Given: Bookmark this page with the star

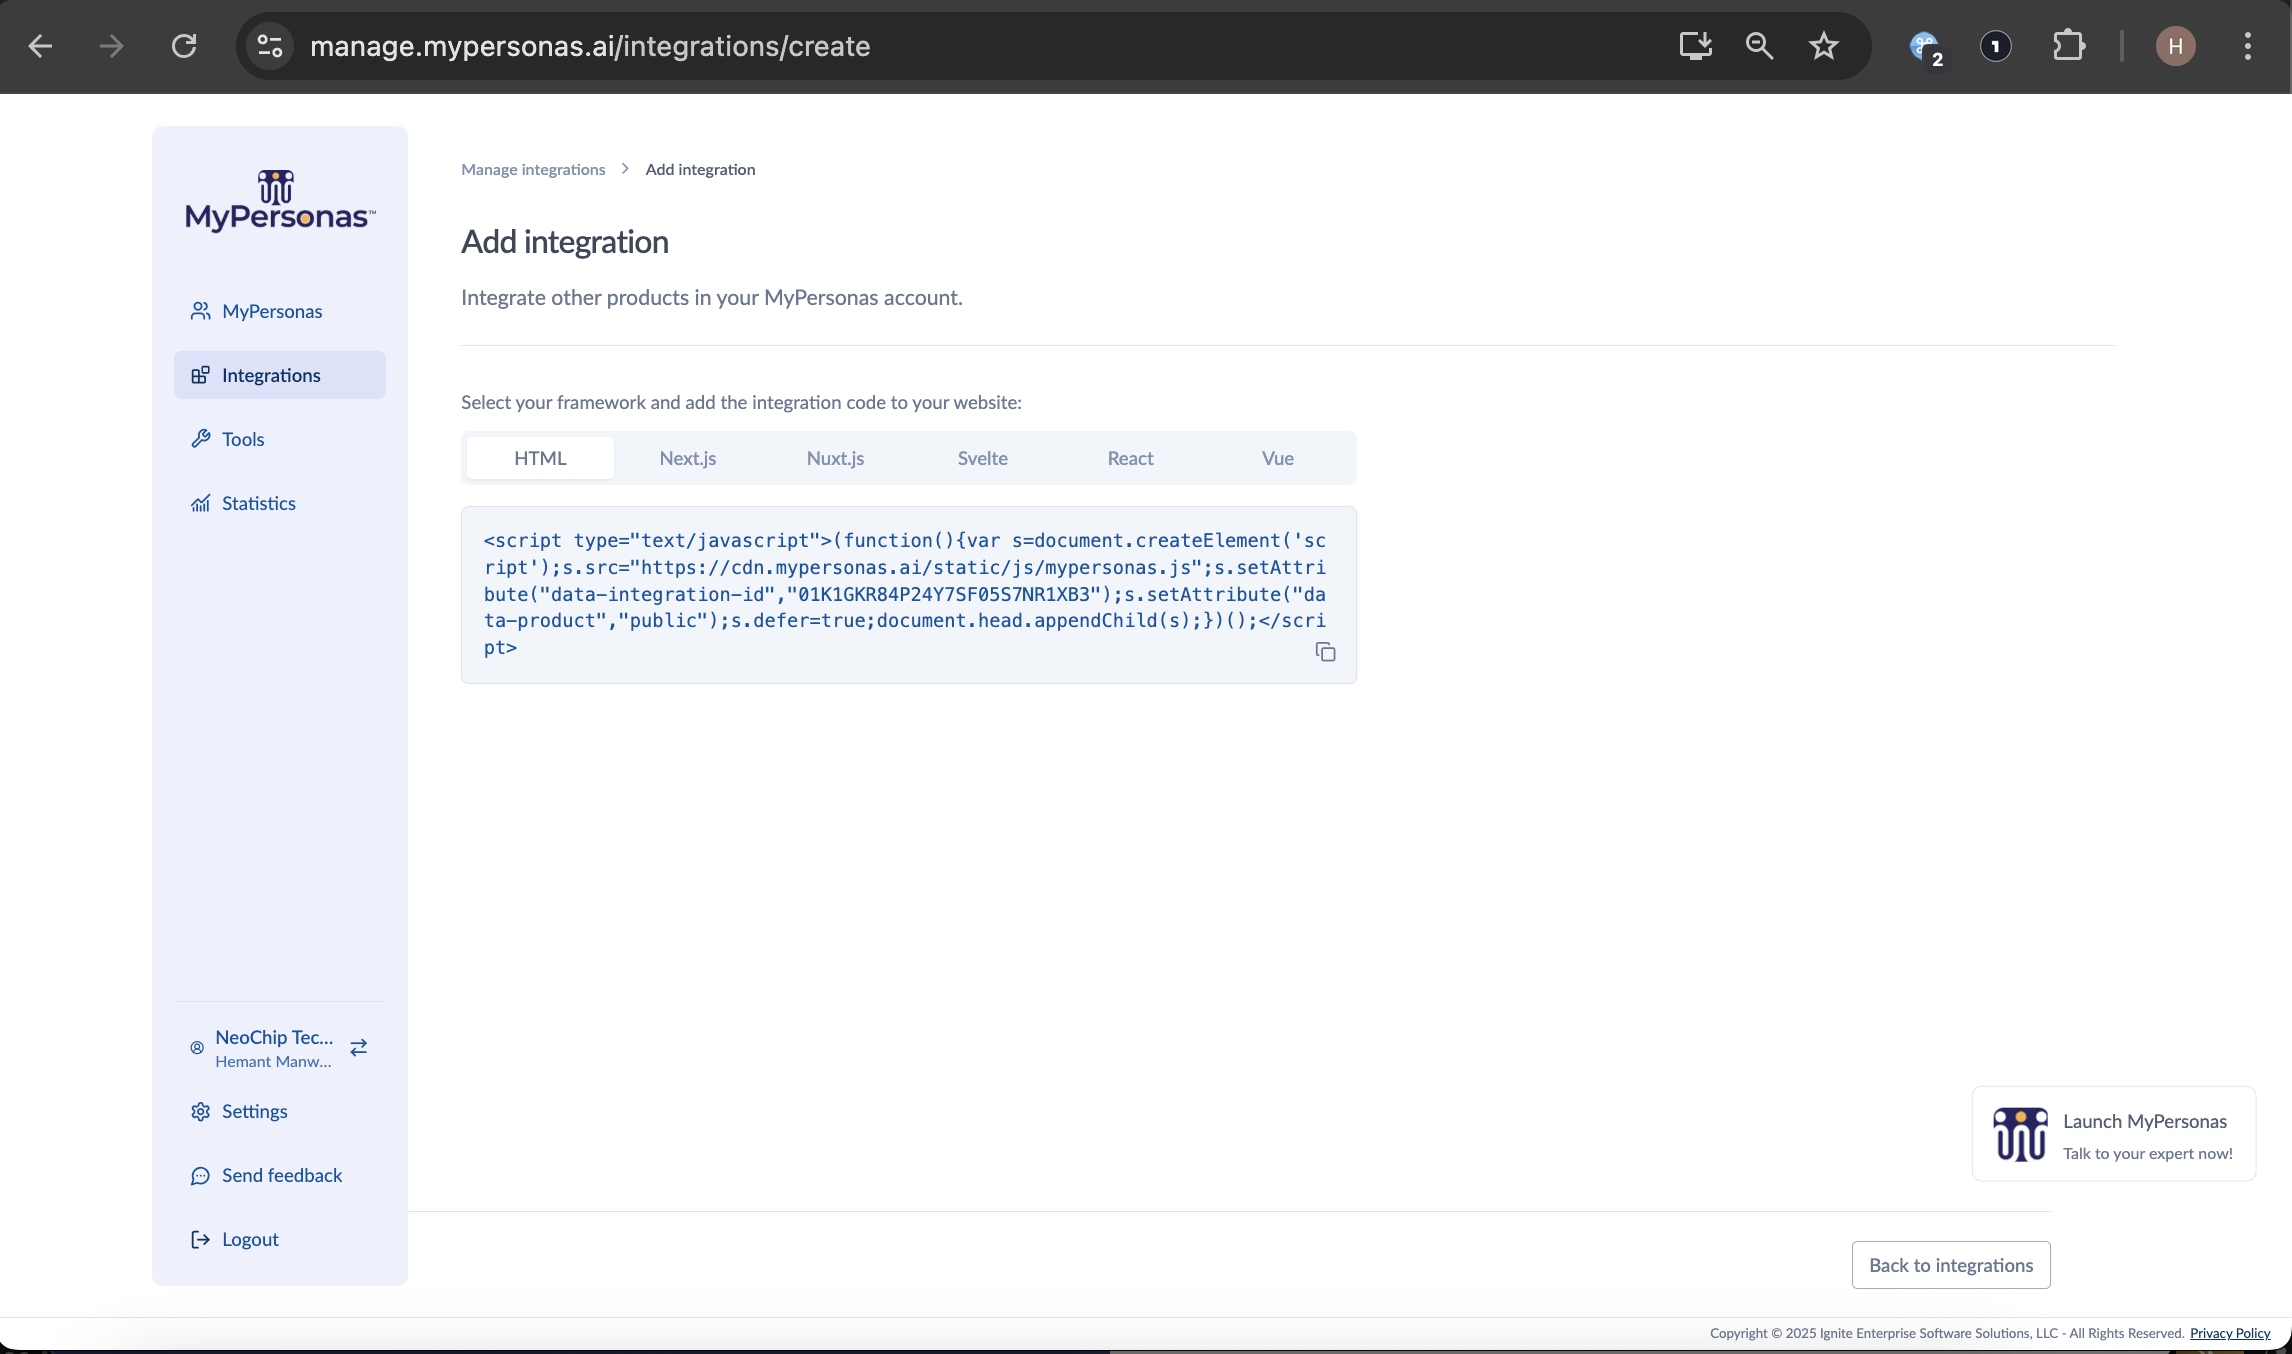Looking at the screenshot, I should click(x=1824, y=46).
